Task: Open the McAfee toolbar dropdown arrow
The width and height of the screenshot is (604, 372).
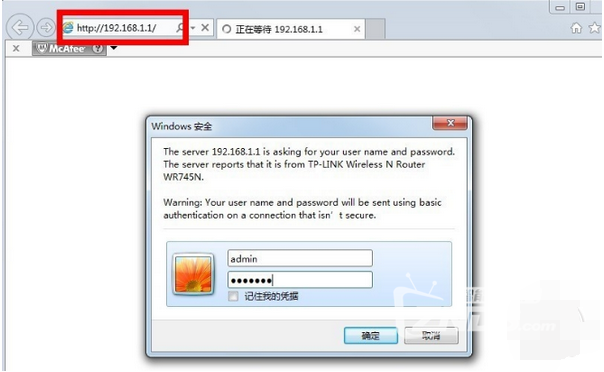Action: (x=114, y=48)
